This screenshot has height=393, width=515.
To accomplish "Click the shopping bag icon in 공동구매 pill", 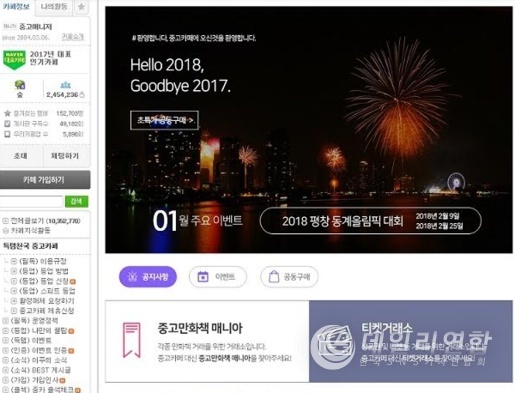I will pos(274,277).
